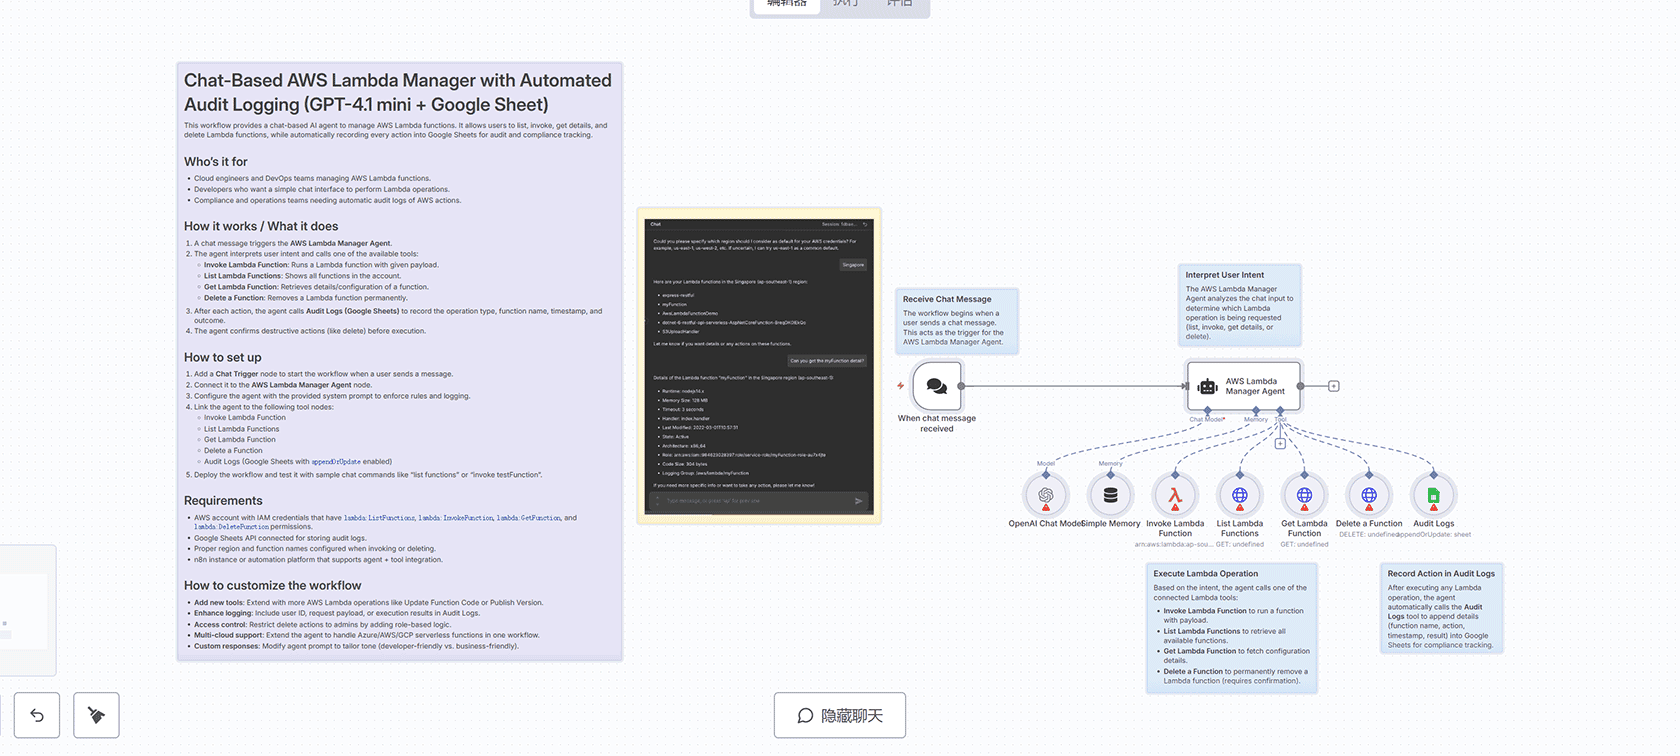Click the Audit Logs Google Sheets node
Image resolution: width=1680 pixels, height=756 pixels.
(1433, 495)
